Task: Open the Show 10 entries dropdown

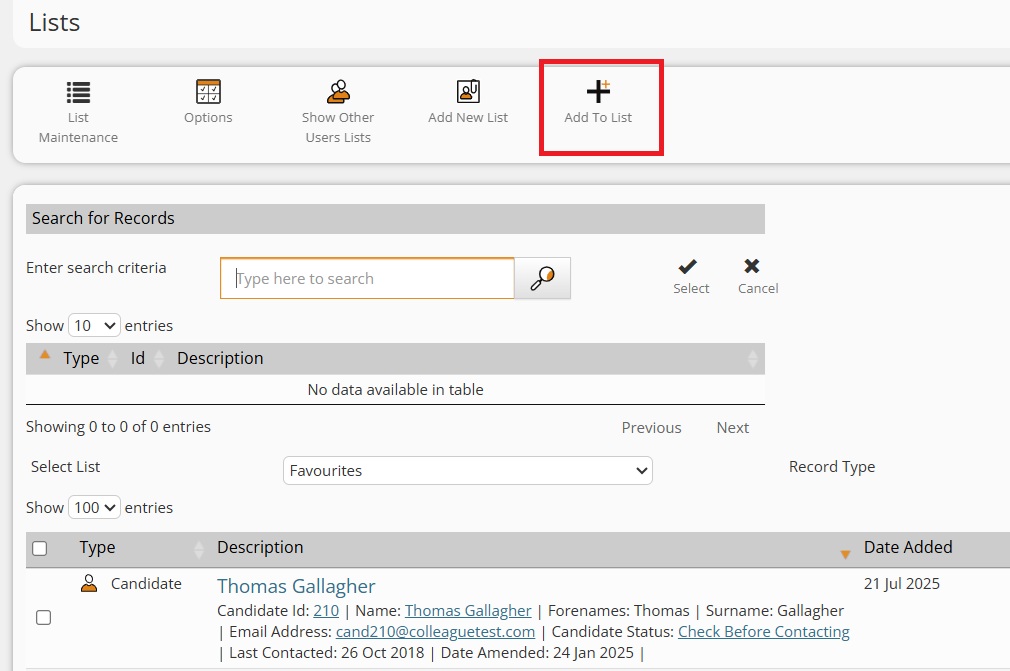Action: [x=94, y=326]
